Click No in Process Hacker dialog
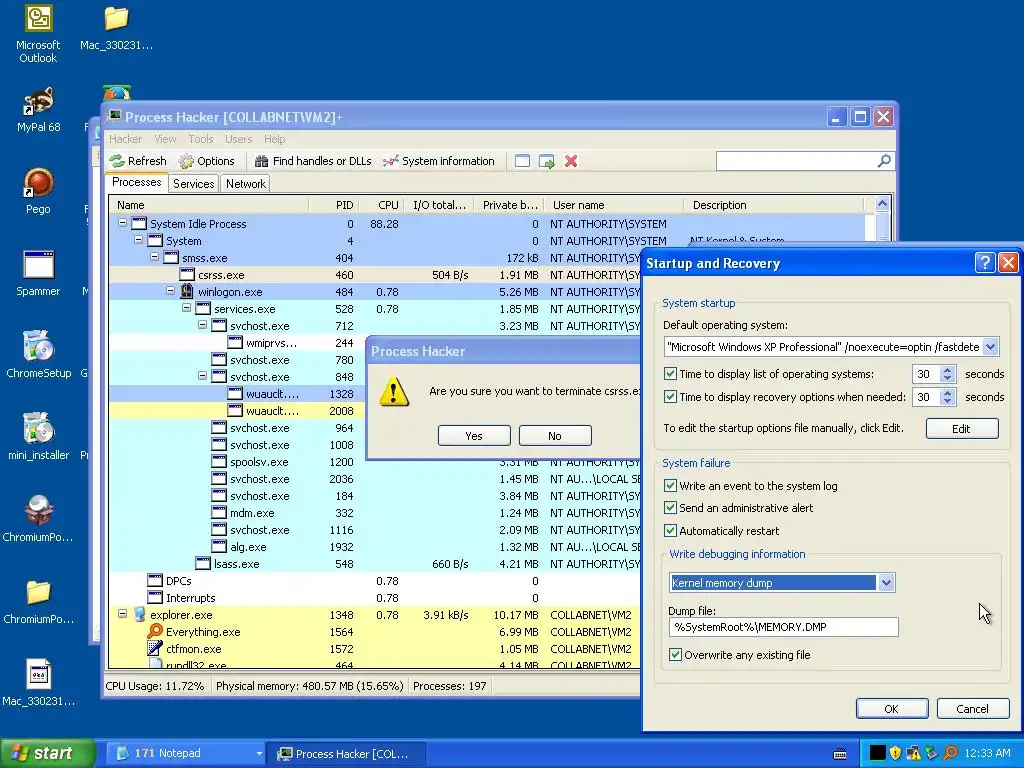 point(555,436)
